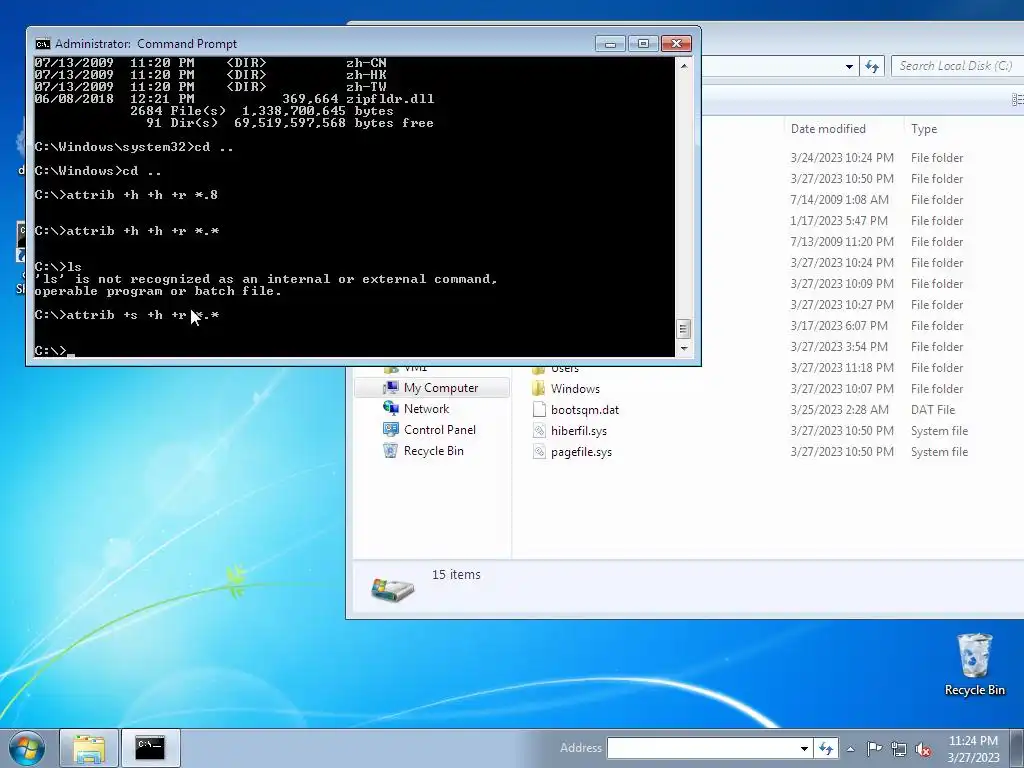The width and height of the screenshot is (1024, 768).
Task: Open taskbar Address toolbar dropdown arrow
Action: pyautogui.click(x=805, y=748)
